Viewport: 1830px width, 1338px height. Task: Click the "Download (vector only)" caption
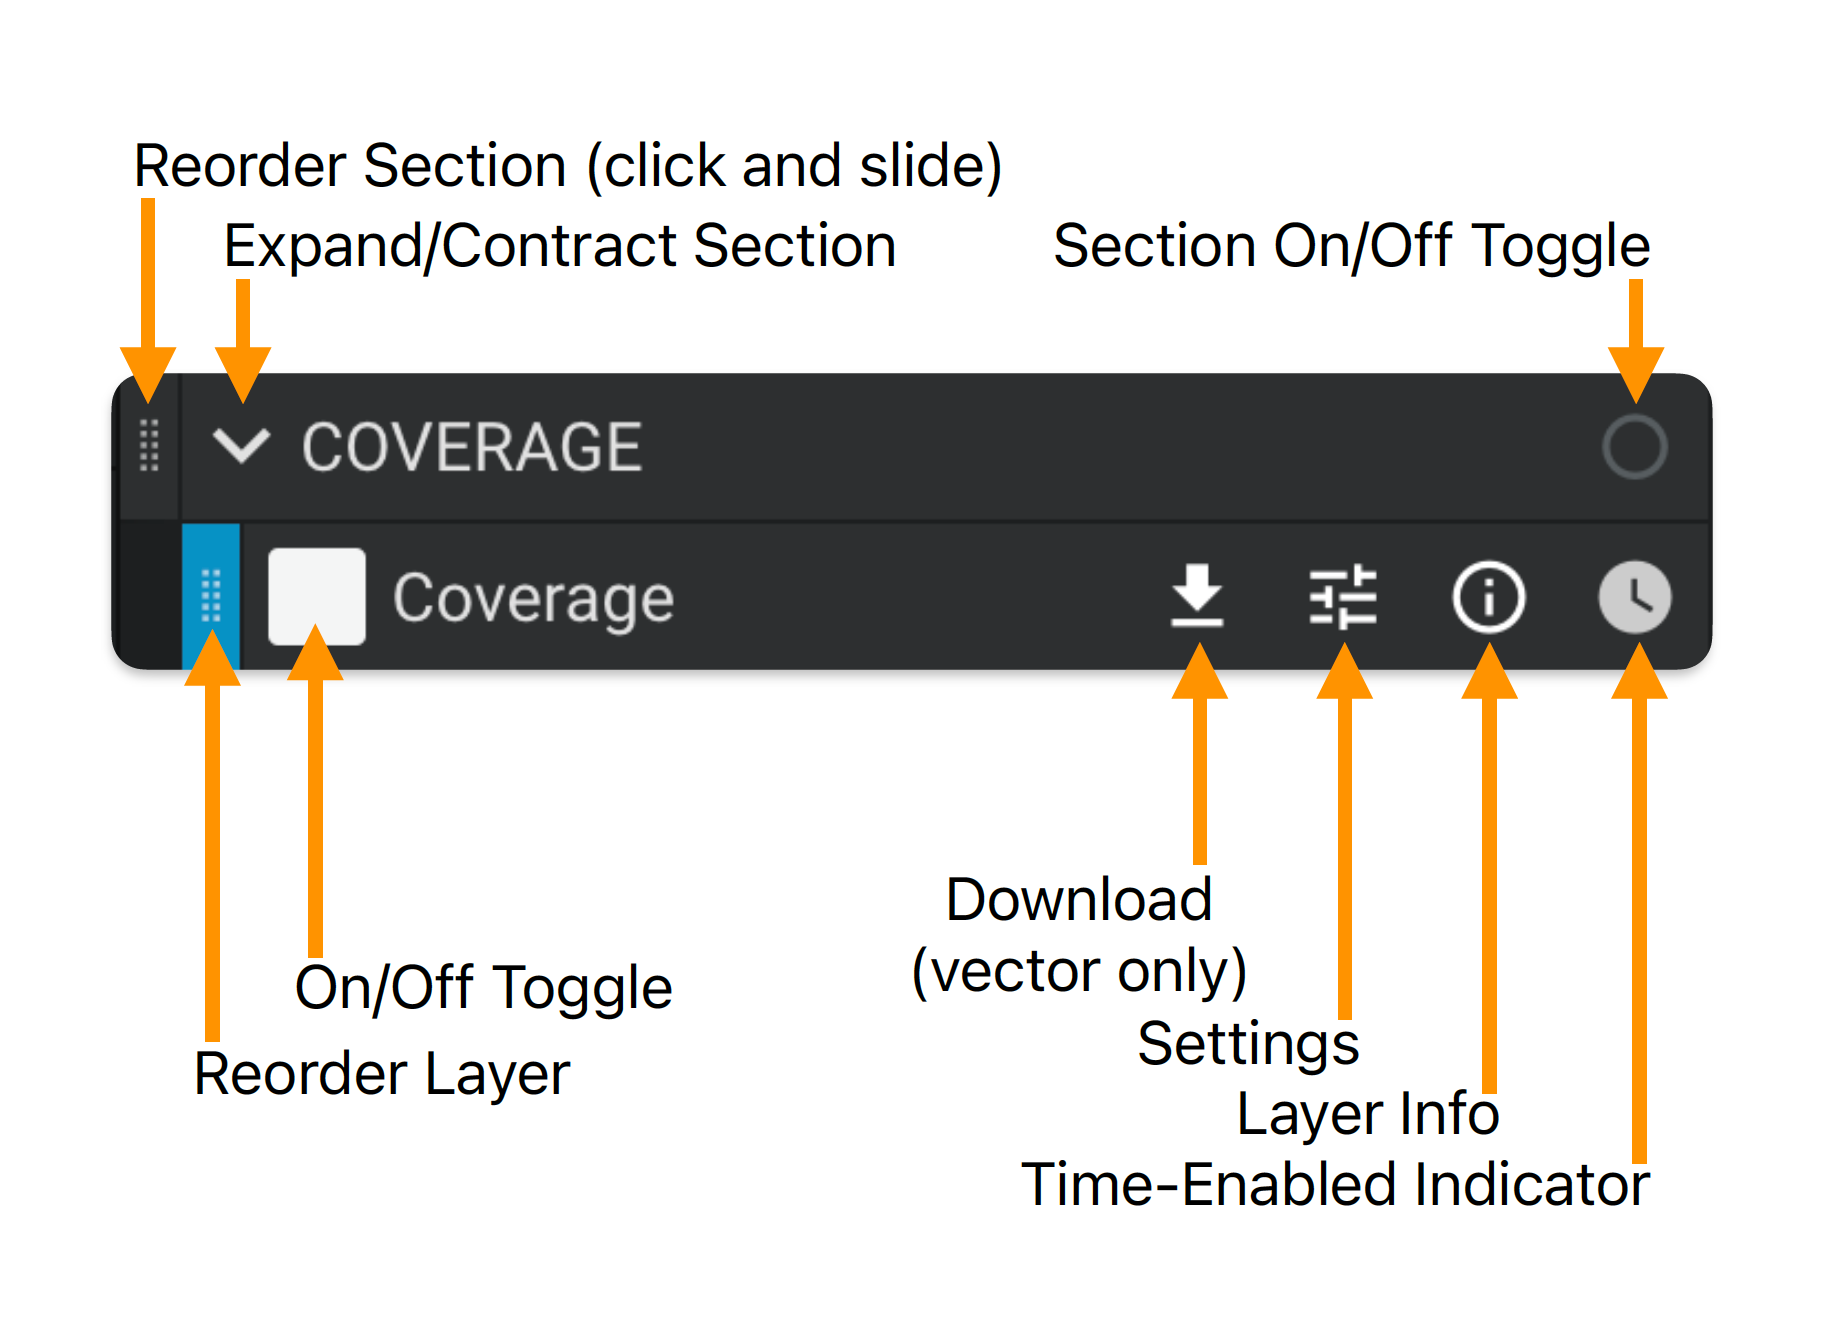[1079, 935]
